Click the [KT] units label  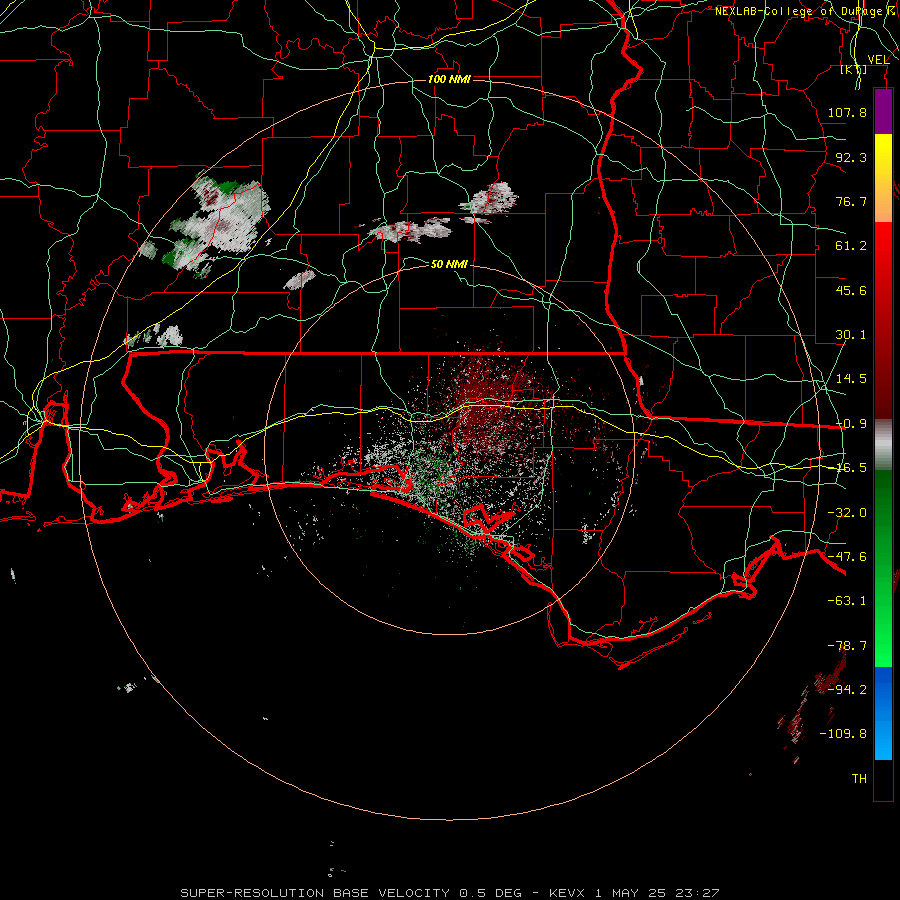click(853, 70)
